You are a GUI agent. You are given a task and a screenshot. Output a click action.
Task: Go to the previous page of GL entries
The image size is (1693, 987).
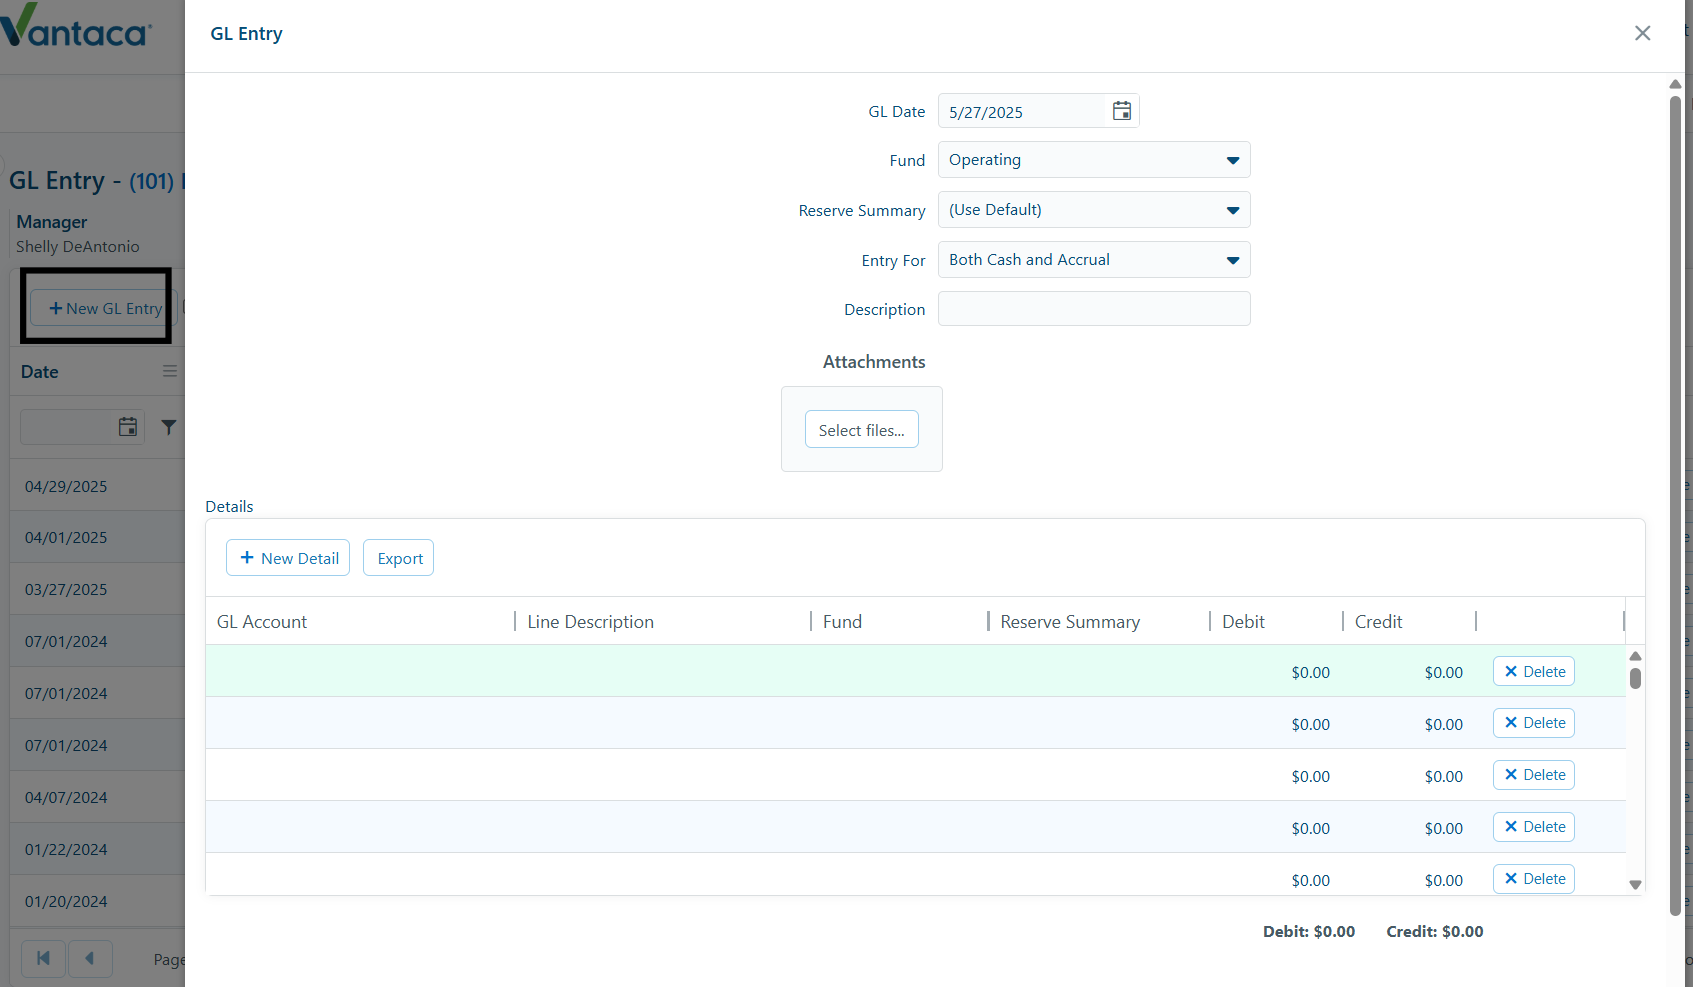point(90,958)
